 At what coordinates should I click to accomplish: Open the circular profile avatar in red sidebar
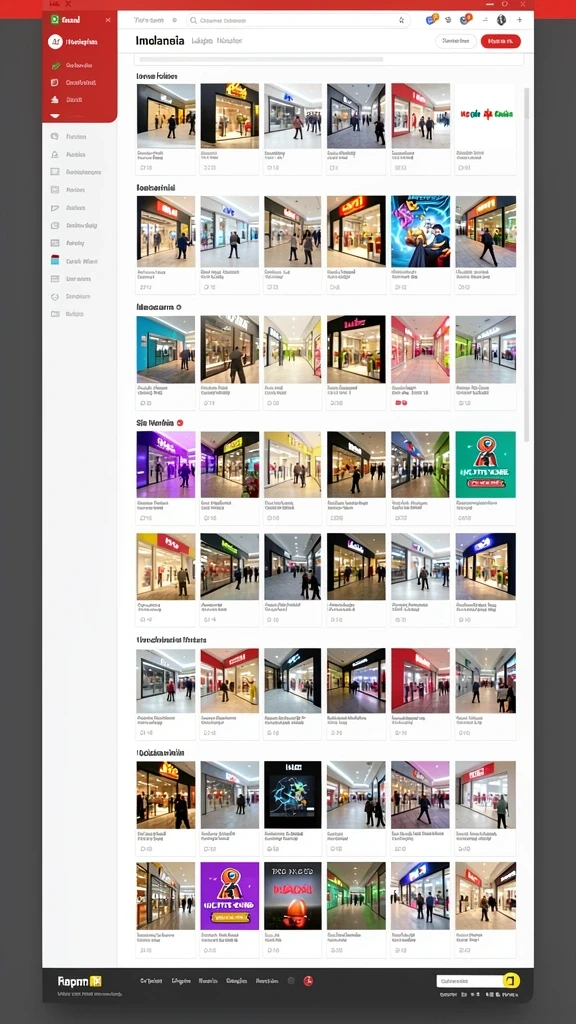point(55,42)
